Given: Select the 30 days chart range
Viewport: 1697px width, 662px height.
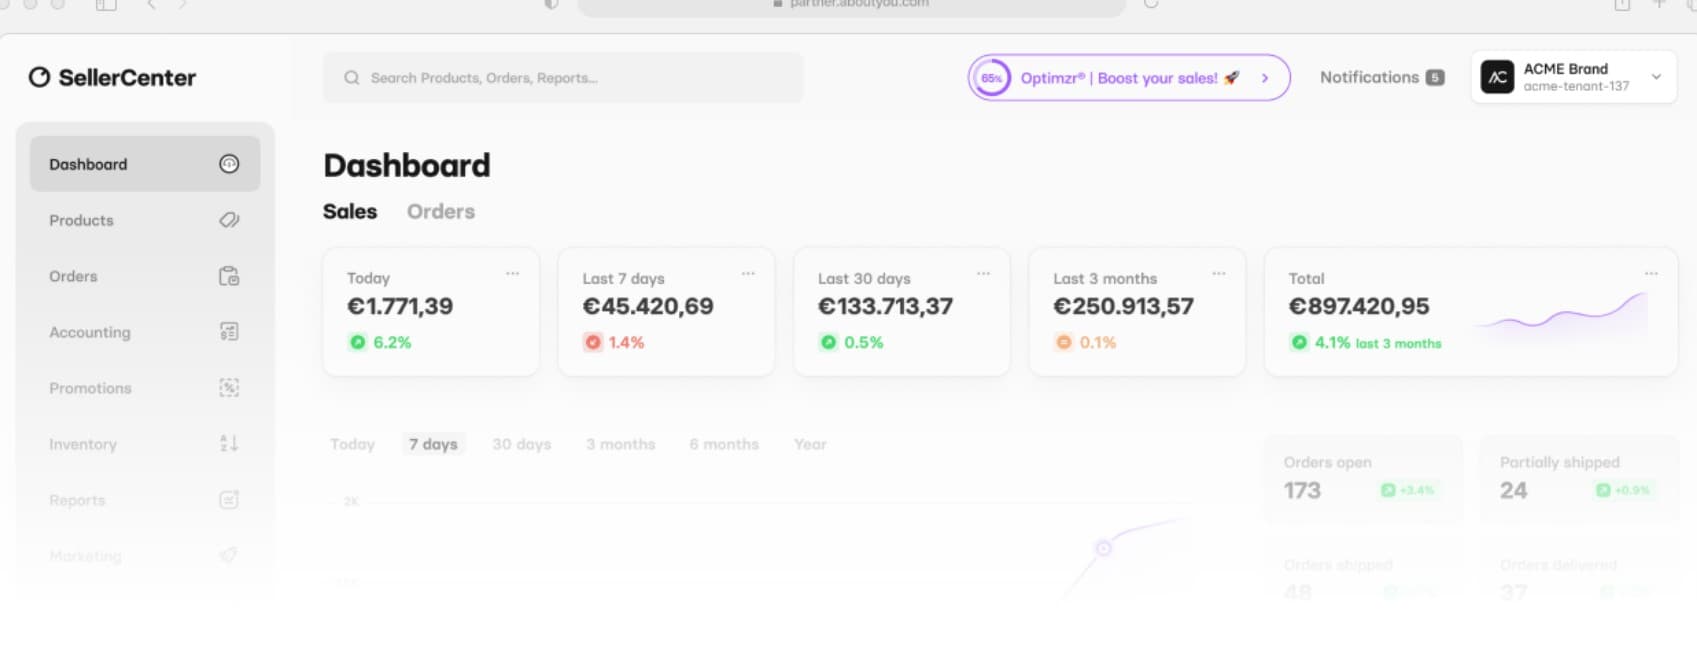Looking at the screenshot, I should click(x=521, y=444).
